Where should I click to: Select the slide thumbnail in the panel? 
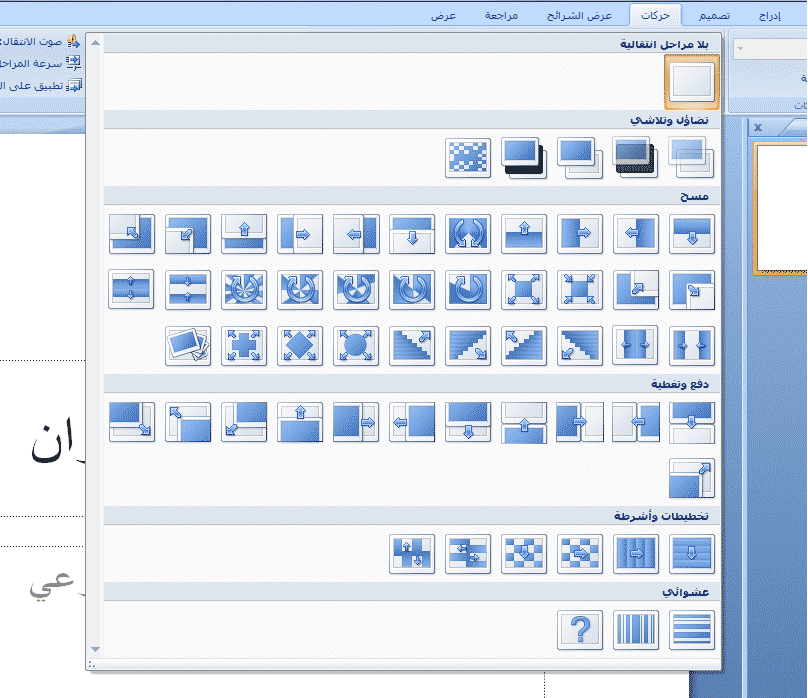(x=782, y=208)
